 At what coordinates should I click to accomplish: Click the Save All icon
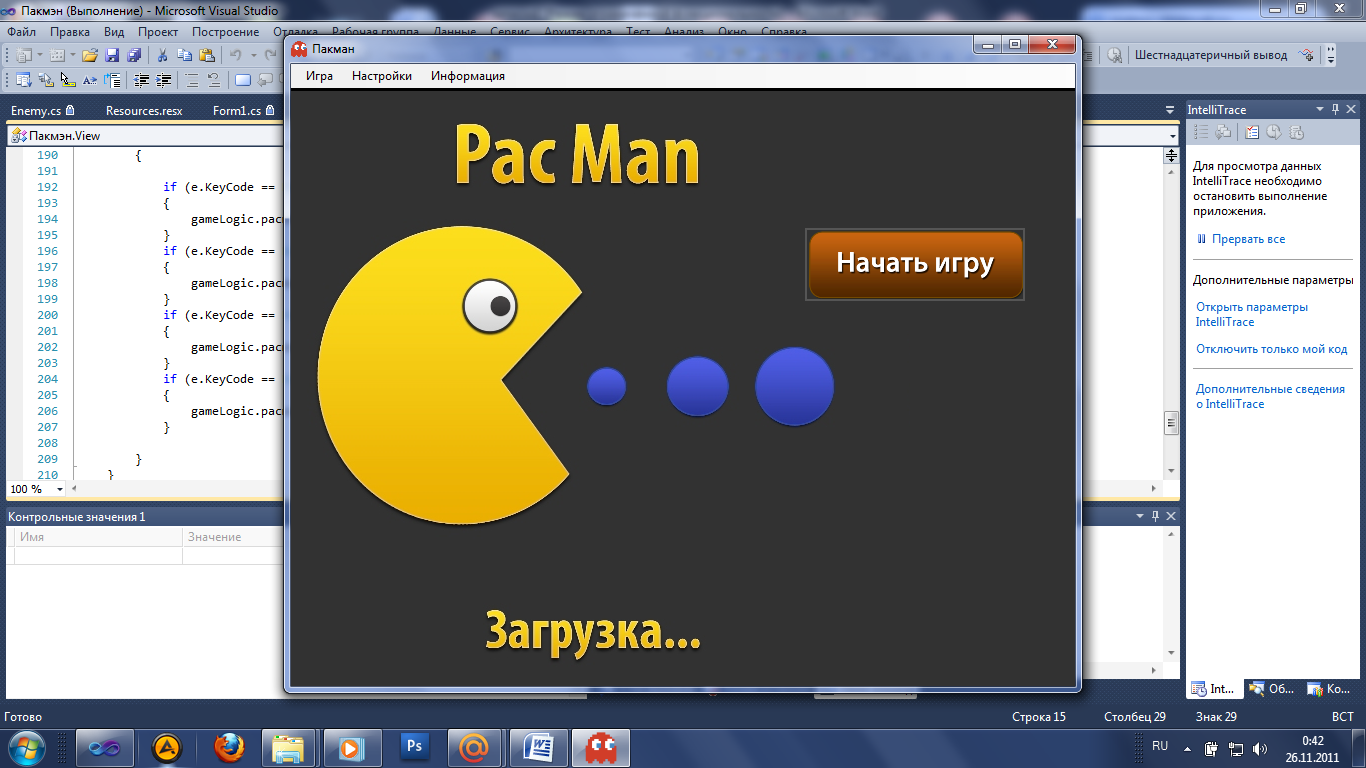pos(134,55)
